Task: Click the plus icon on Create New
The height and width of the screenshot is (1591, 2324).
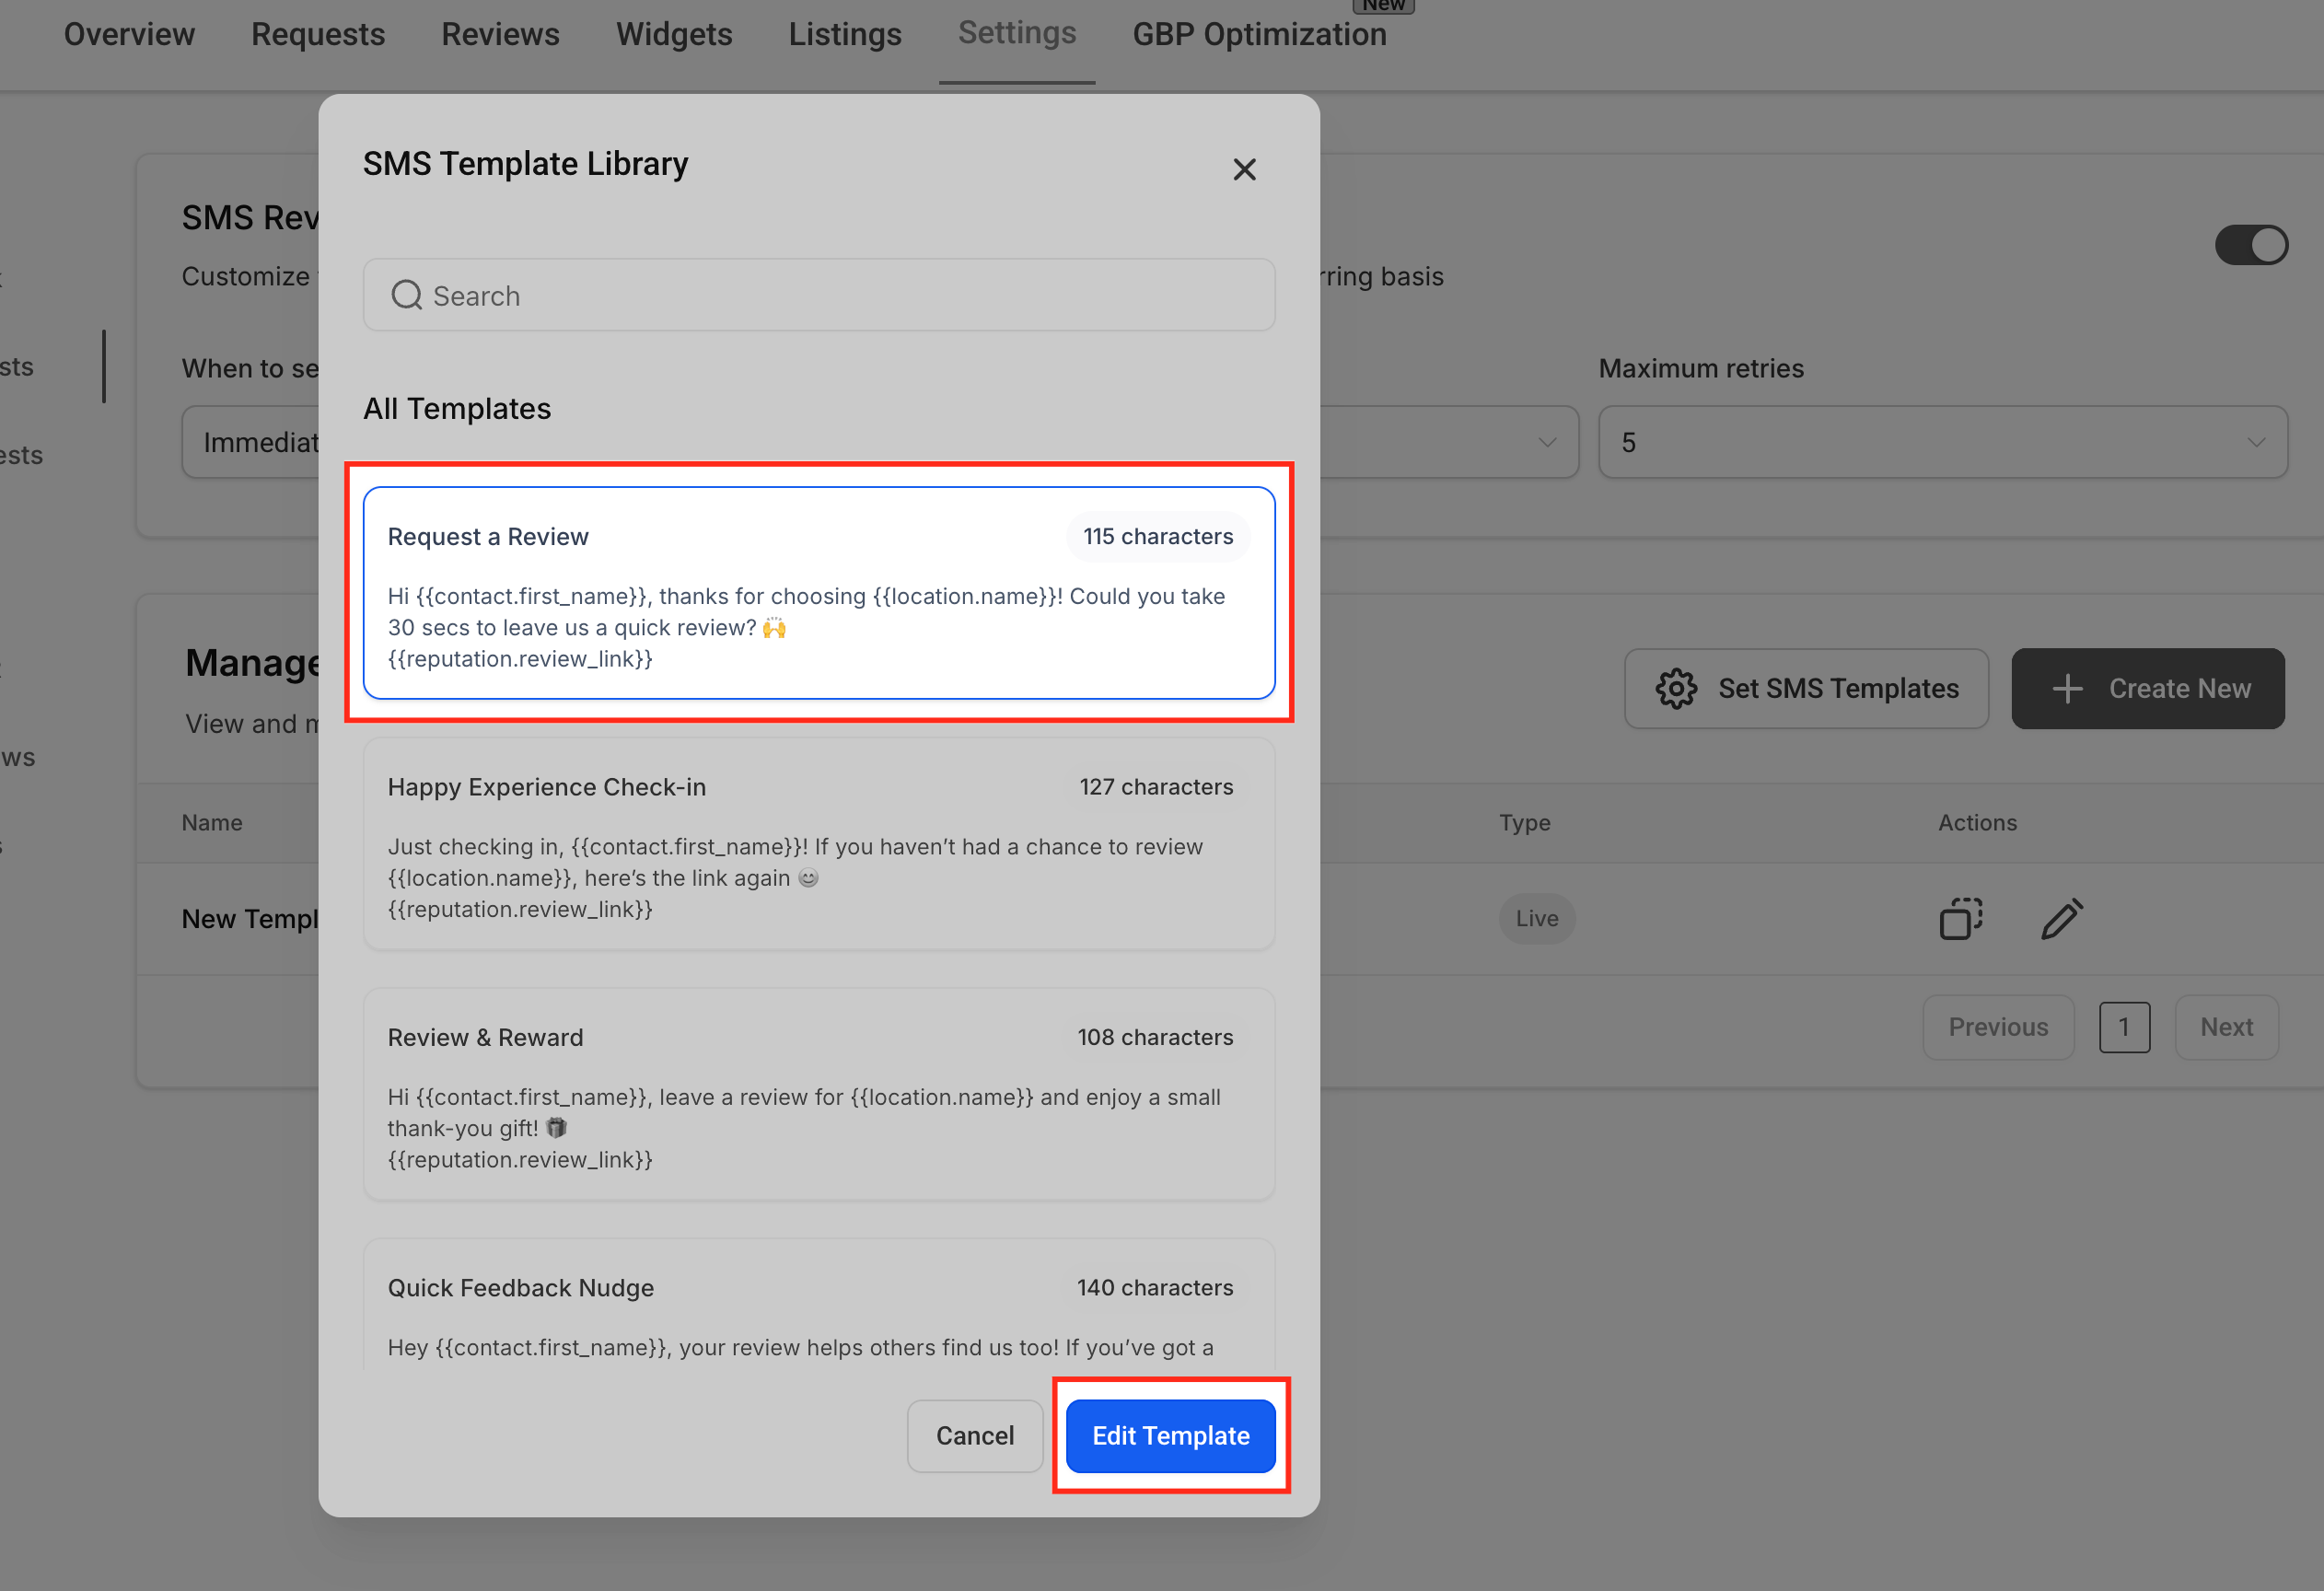Action: (2068, 688)
